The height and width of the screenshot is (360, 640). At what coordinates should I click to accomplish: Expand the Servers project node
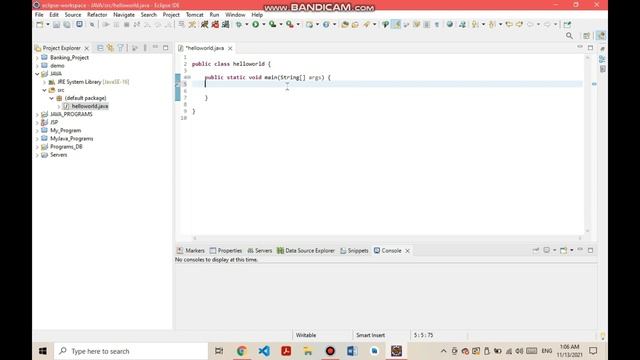(38, 155)
